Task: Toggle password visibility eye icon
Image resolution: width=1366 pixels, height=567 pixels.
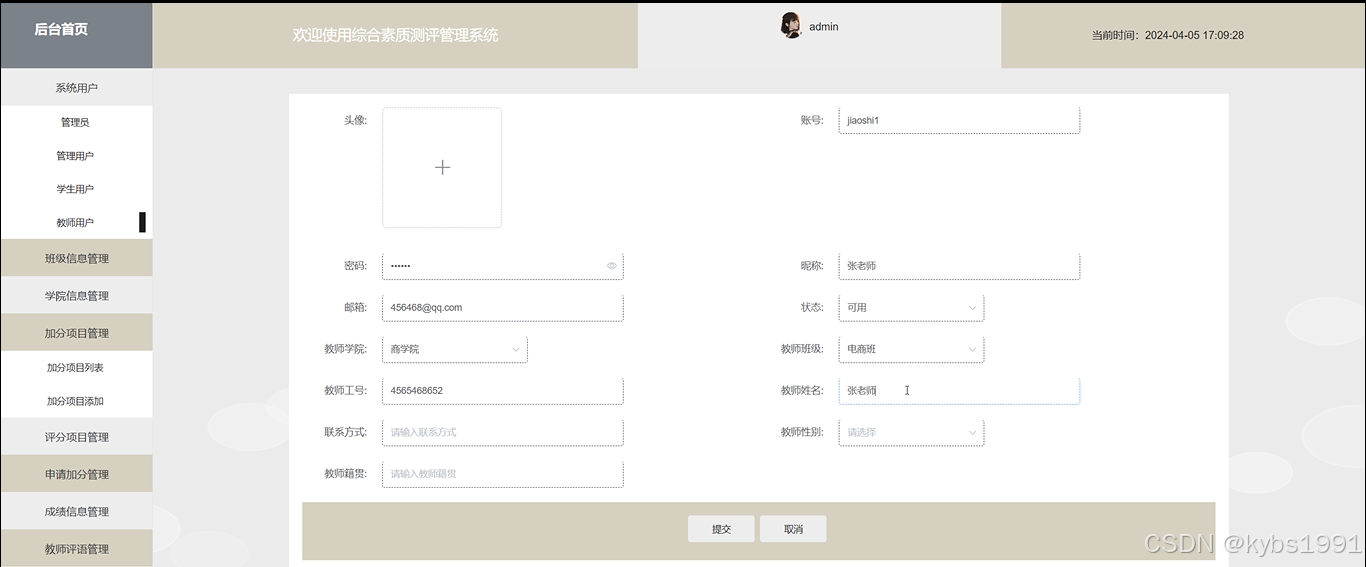Action: (x=611, y=266)
